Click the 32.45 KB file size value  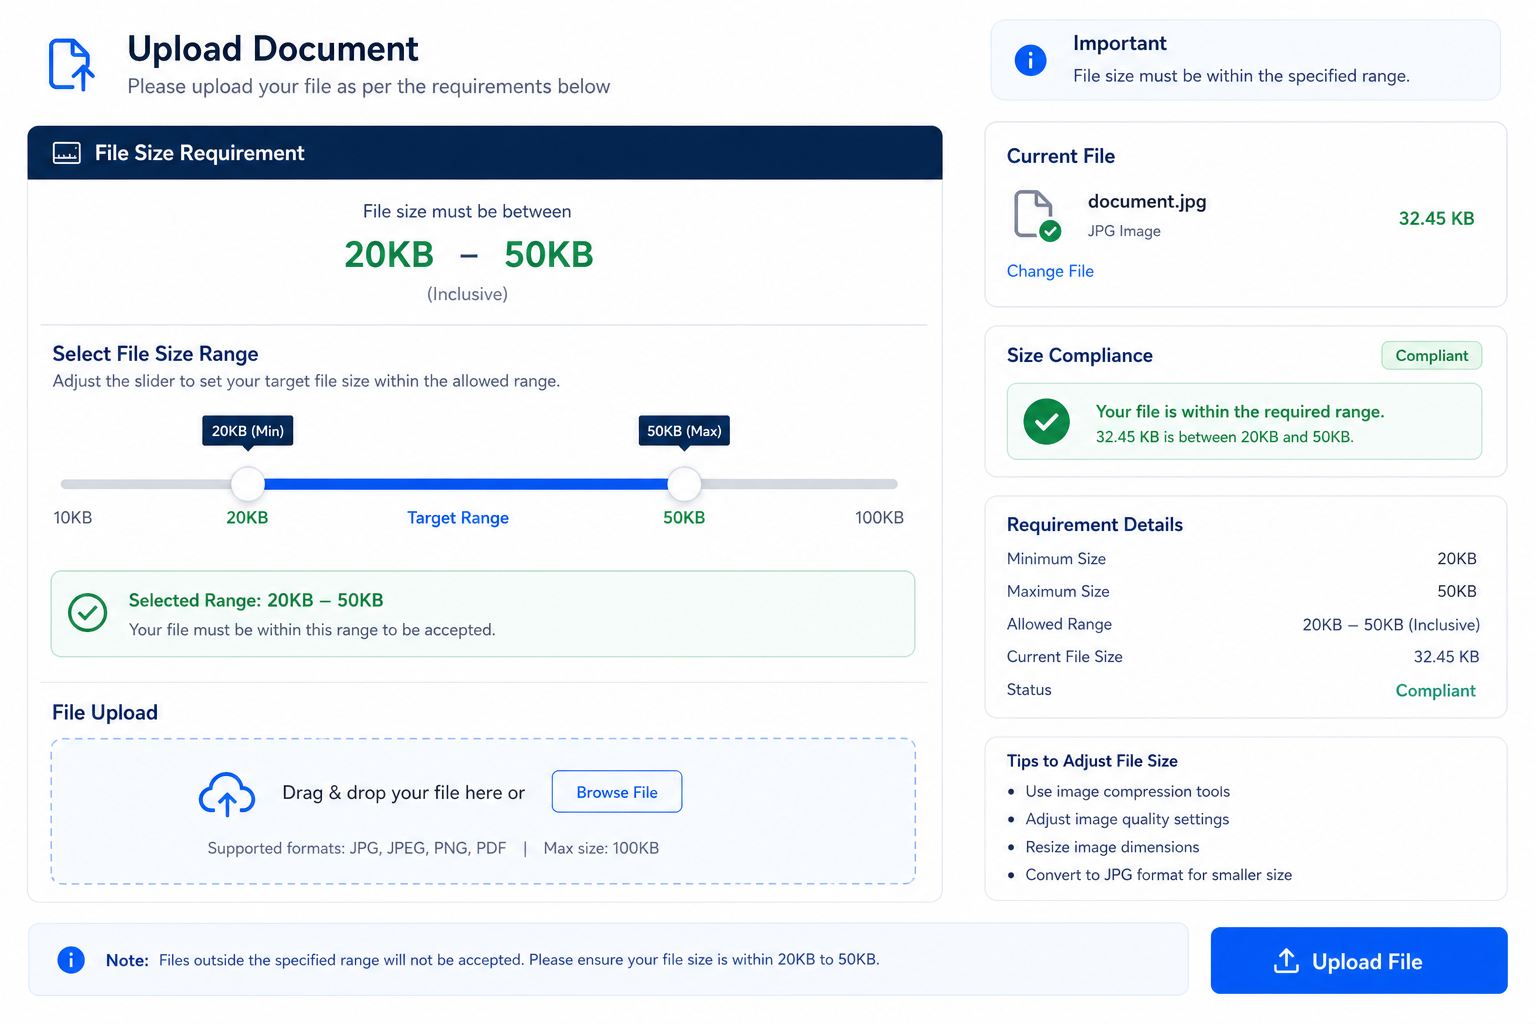(x=1436, y=219)
